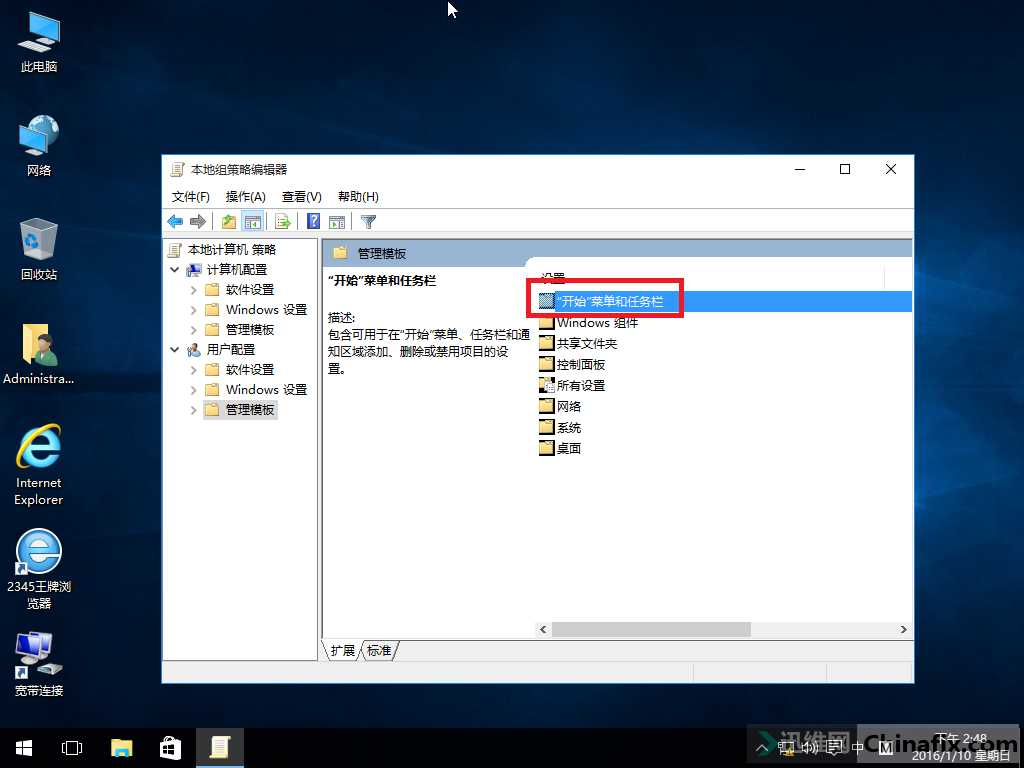Click the Forward arrow toolbar icon

[198, 221]
